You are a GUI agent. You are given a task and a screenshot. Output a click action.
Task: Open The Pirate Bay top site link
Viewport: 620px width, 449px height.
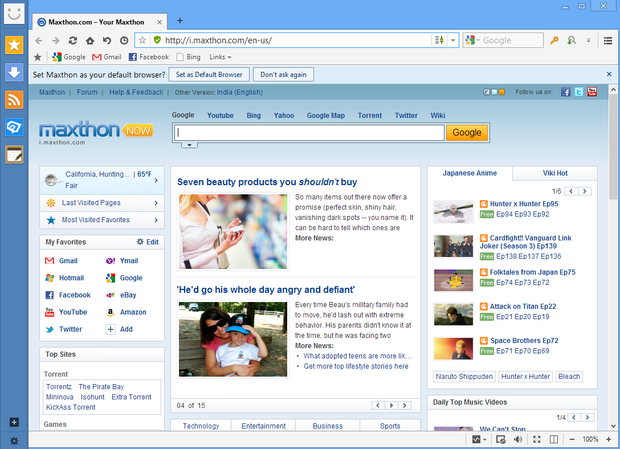coord(101,387)
